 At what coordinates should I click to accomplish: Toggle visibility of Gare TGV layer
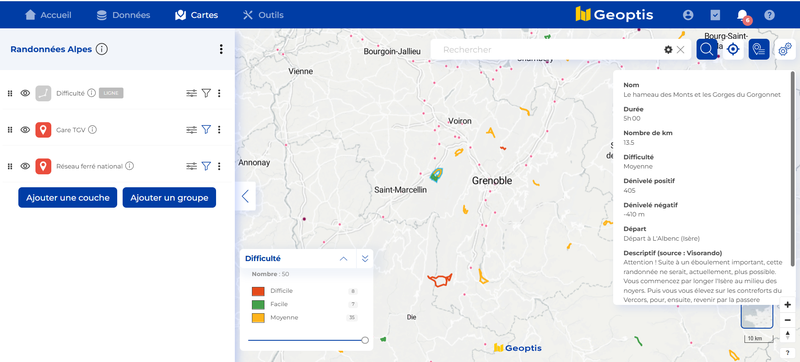25,130
